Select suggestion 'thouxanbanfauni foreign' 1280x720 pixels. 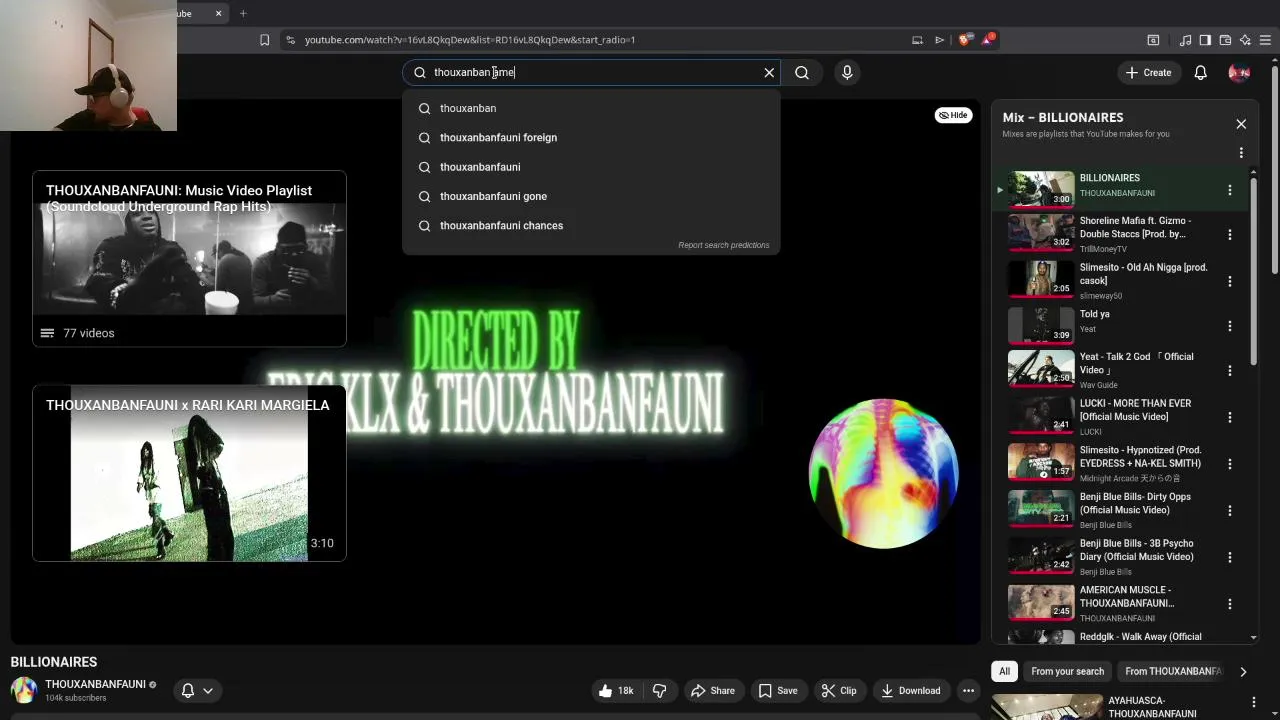tap(591, 137)
